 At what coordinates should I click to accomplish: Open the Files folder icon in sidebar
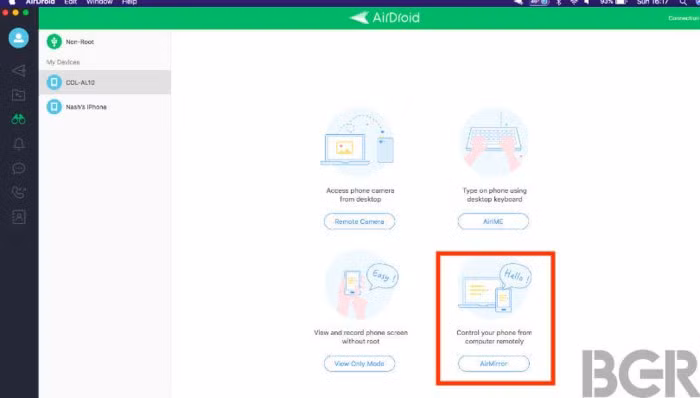point(19,95)
